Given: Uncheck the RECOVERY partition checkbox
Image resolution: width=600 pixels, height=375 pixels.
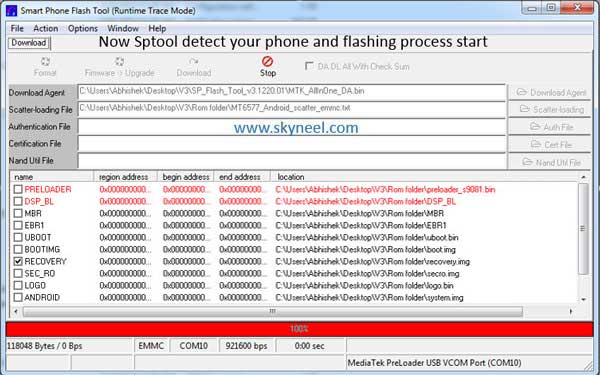Looking at the screenshot, I should [x=18, y=261].
